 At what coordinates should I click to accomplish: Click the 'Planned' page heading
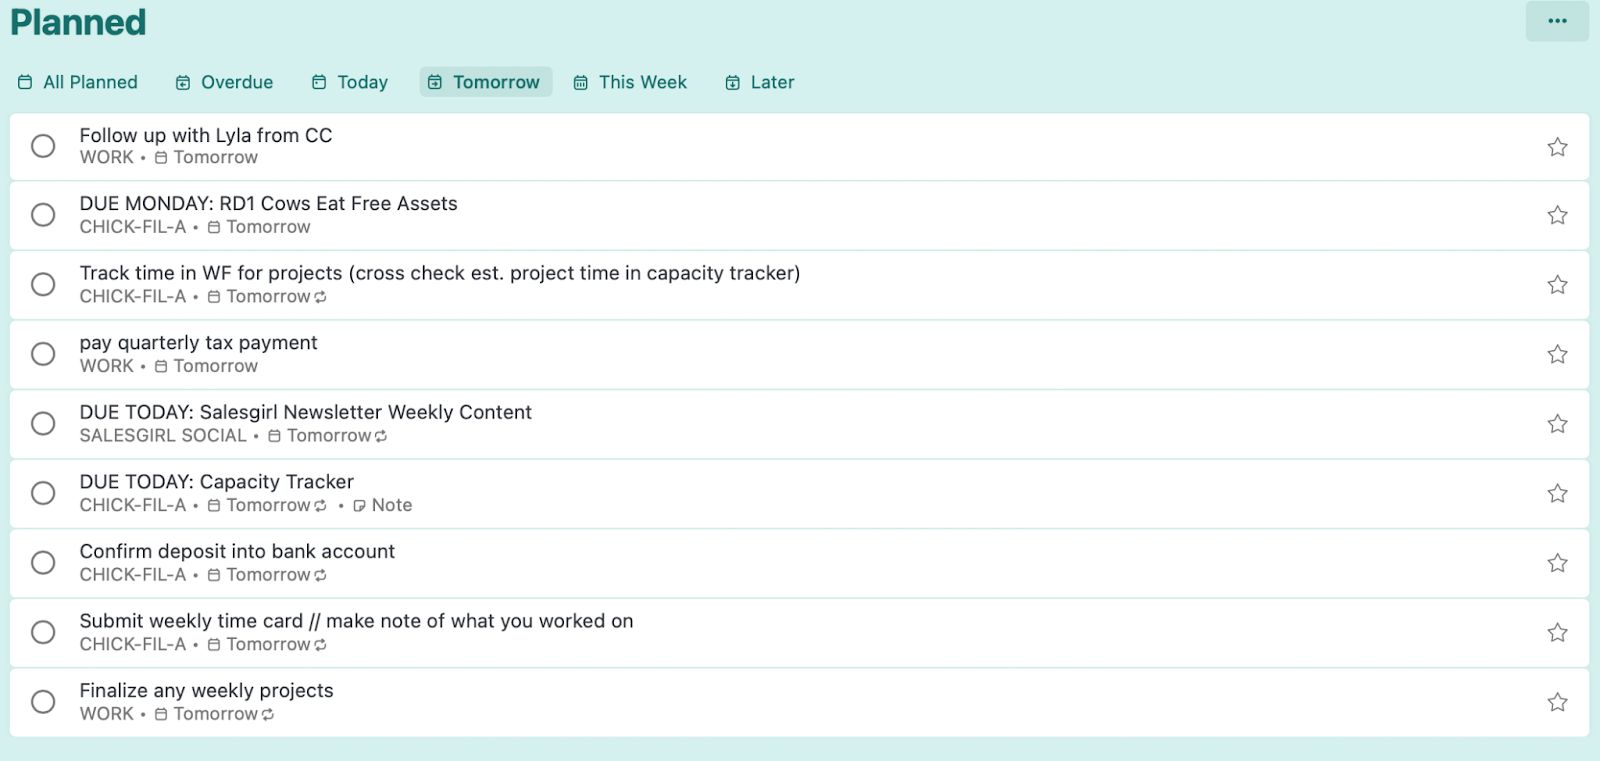[78, 22]
